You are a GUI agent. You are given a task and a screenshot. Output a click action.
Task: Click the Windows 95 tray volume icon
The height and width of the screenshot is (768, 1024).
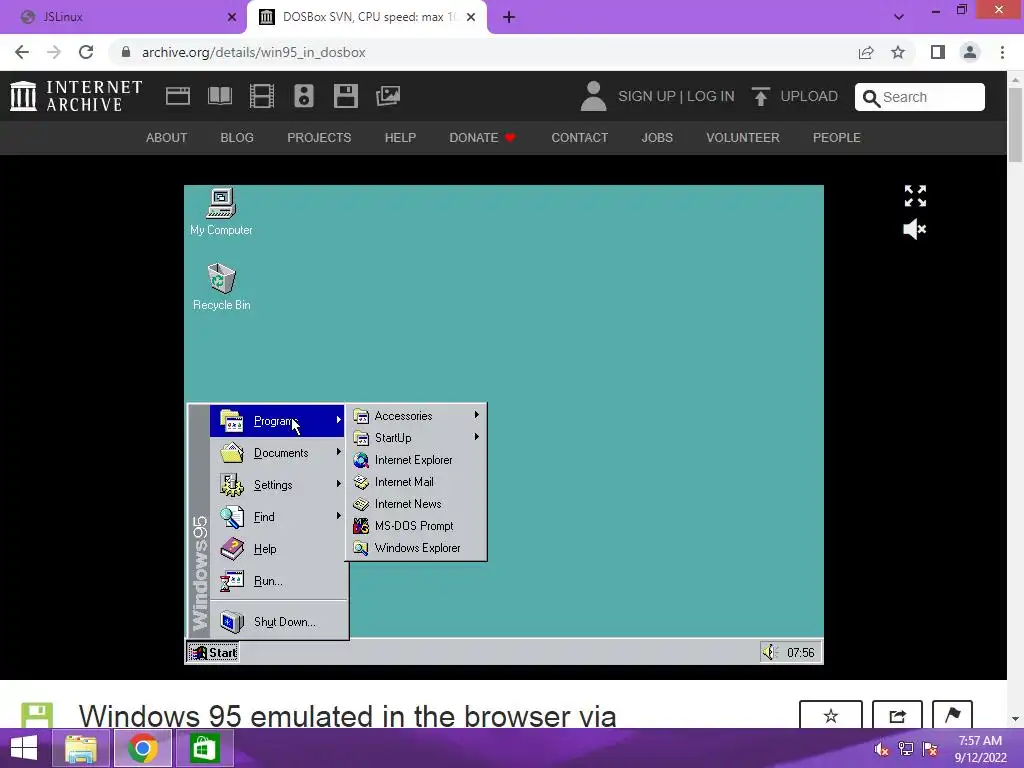[x=770, y=652]
